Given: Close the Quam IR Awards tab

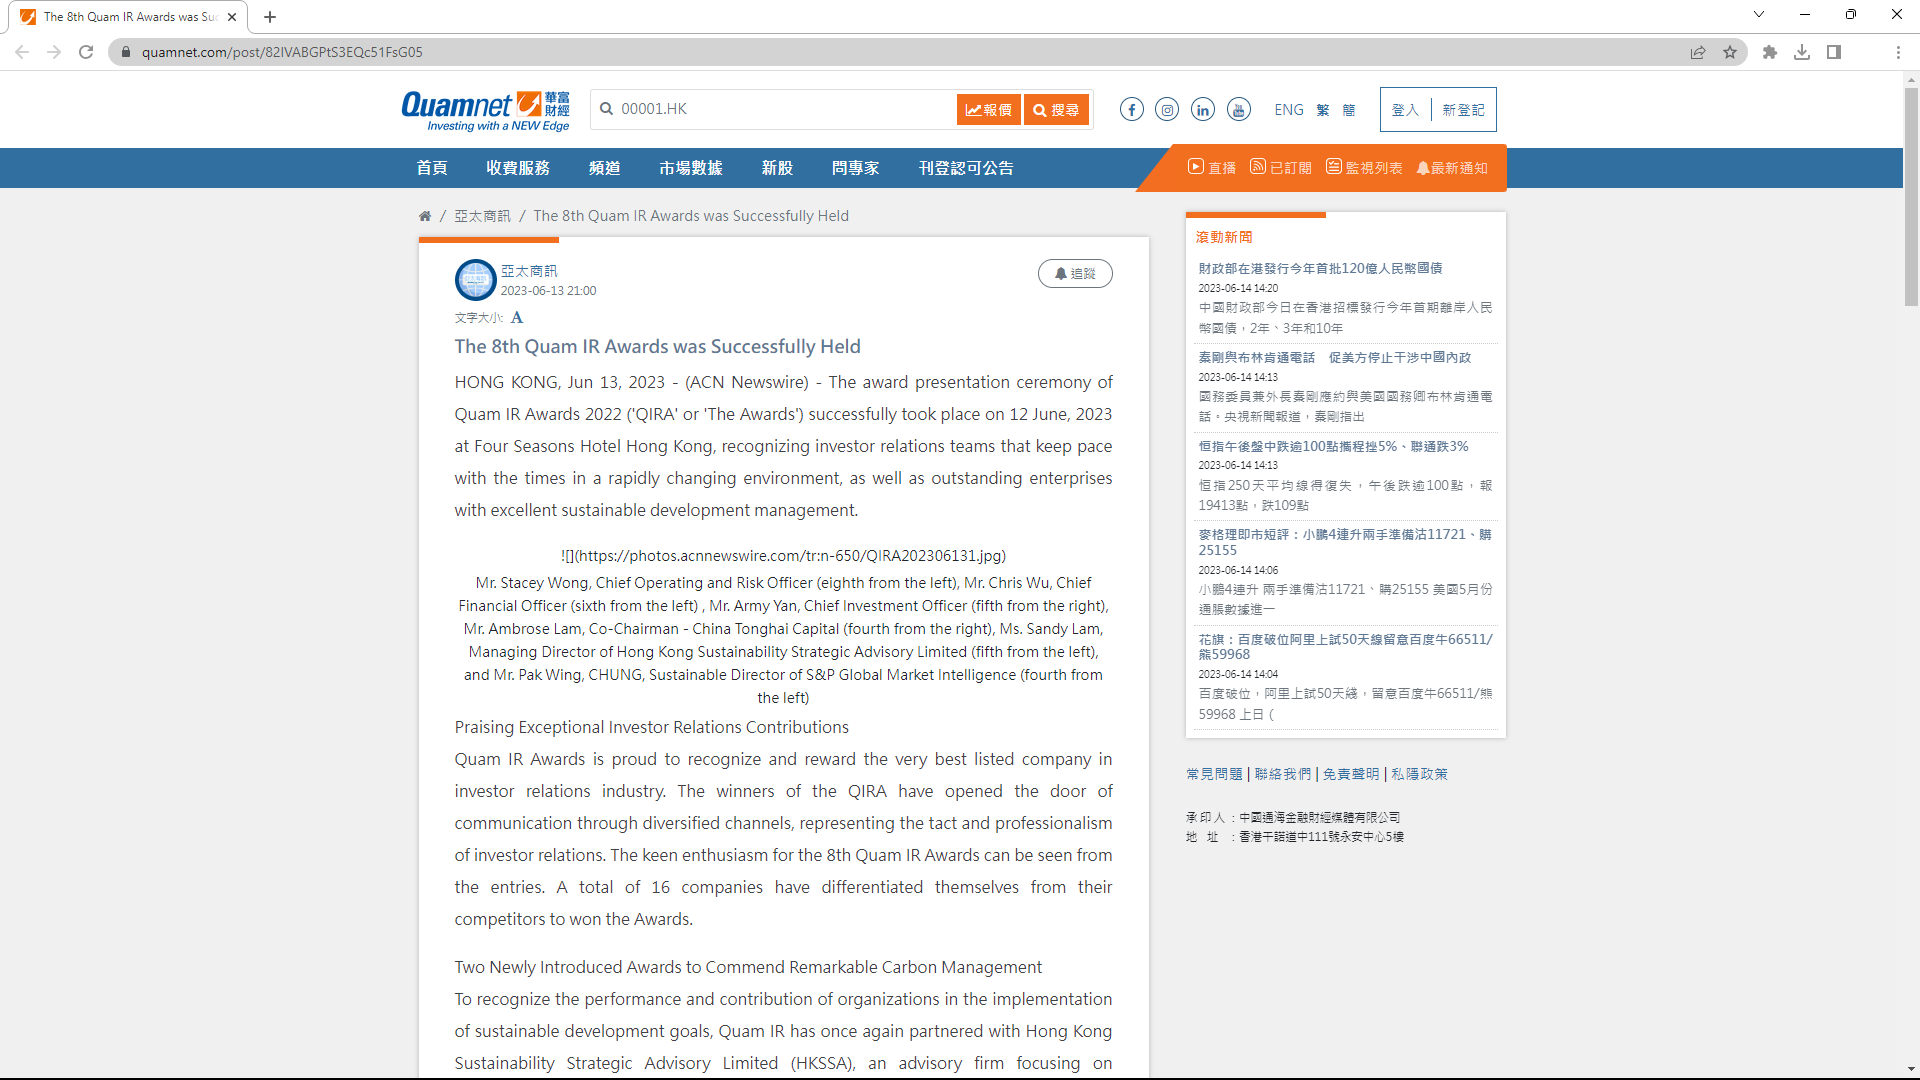Looking at the screenshot, I should tap(232, 17).
